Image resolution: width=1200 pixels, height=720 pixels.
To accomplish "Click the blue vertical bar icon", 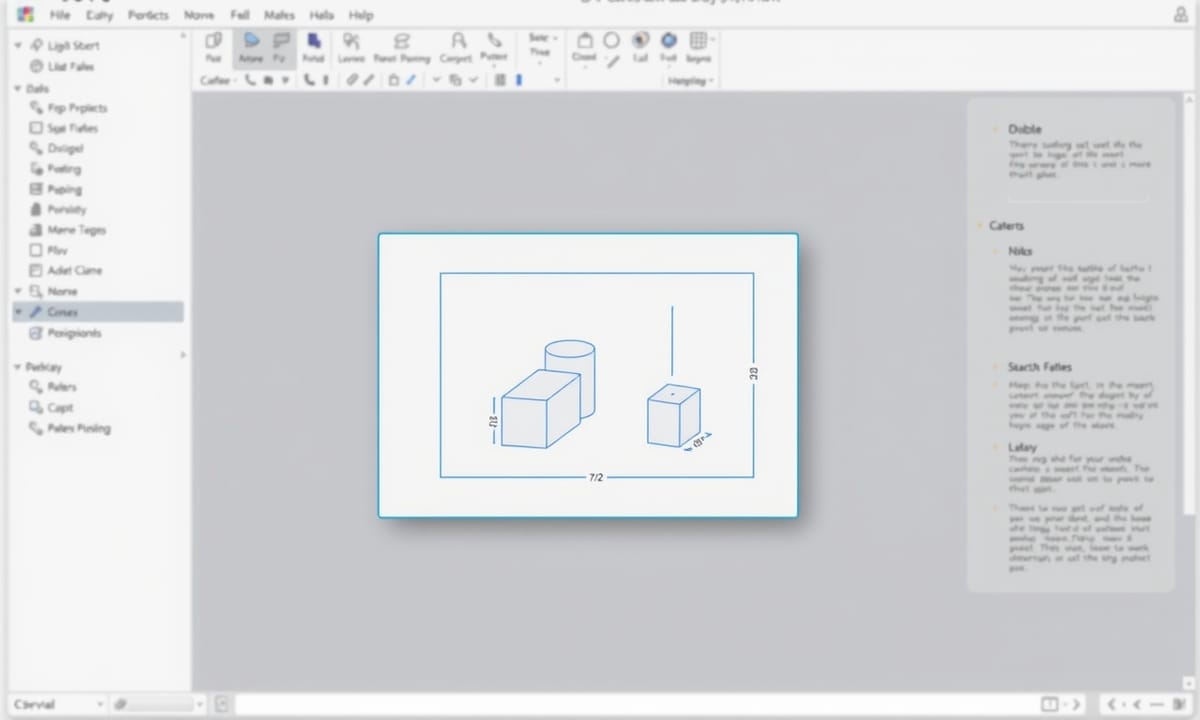I will click(518, 80).
